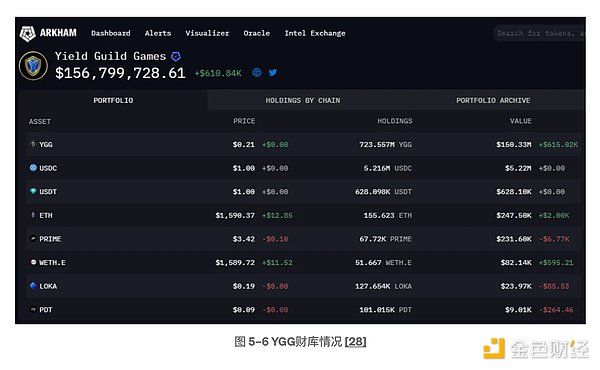Open the LOKA asset name

click(48, 286)
